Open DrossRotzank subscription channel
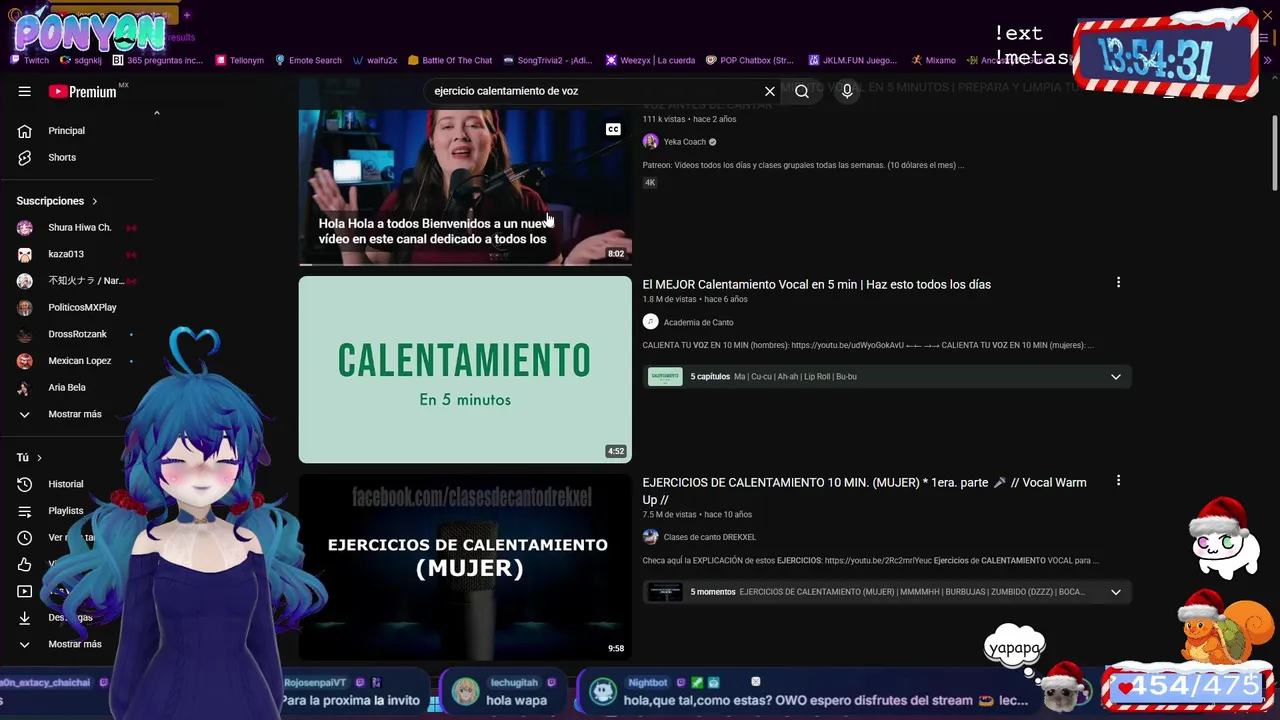This screenshot has width=1280, height=720. [x=78, y=334]
